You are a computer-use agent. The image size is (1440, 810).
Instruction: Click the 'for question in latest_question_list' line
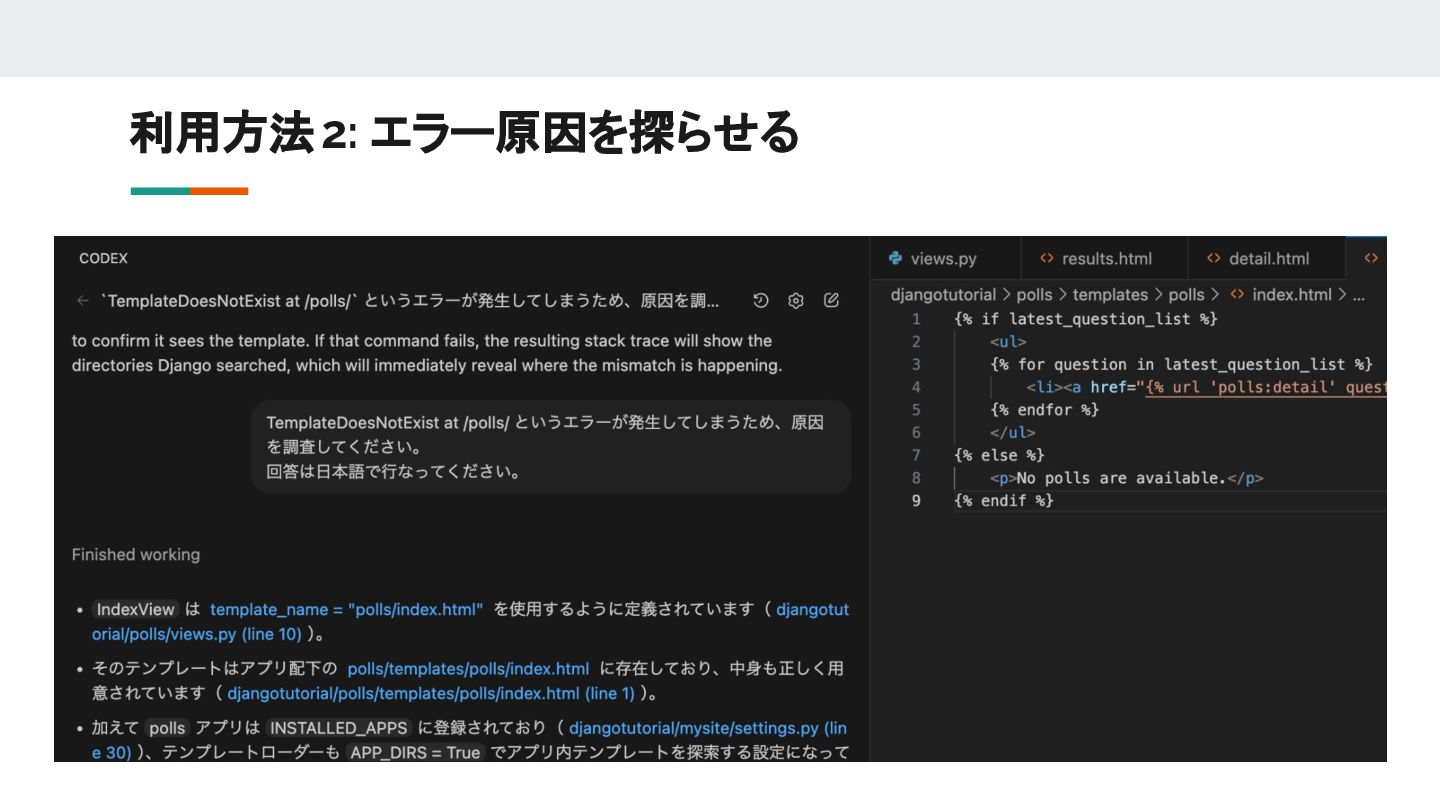click(x=1181, y=364)
